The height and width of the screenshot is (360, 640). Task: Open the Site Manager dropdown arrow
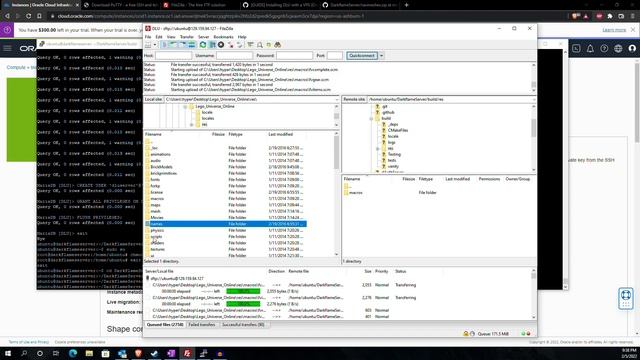coord(155,45)
